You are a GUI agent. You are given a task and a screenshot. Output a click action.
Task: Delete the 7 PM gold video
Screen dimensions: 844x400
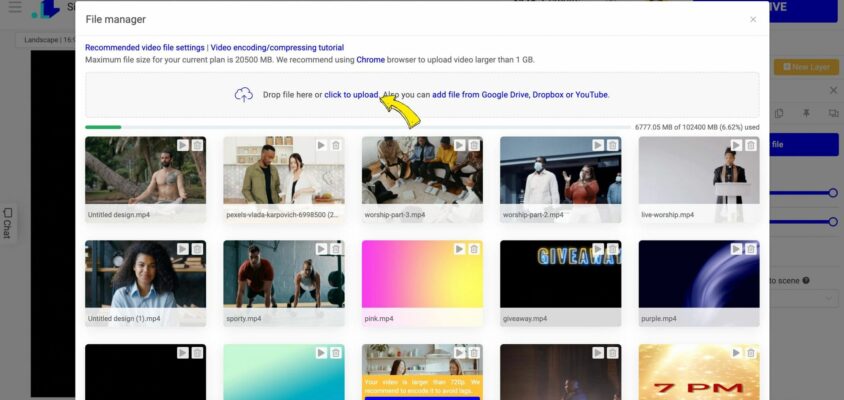[x=751, y=353]
